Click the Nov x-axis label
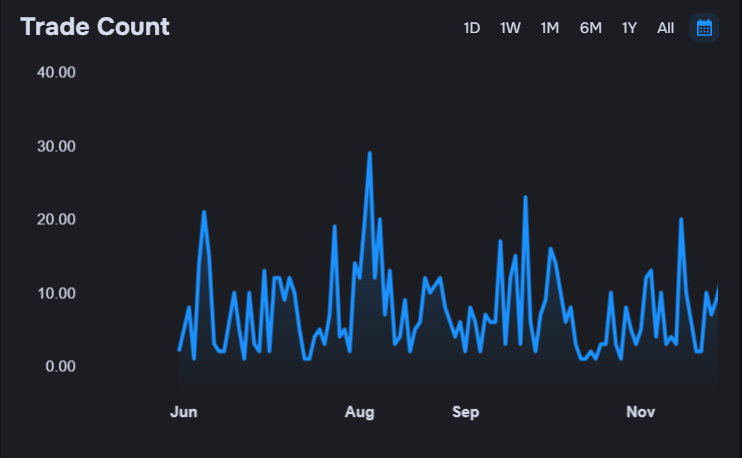This screenshot has width=742, height=458. [641, 412]
